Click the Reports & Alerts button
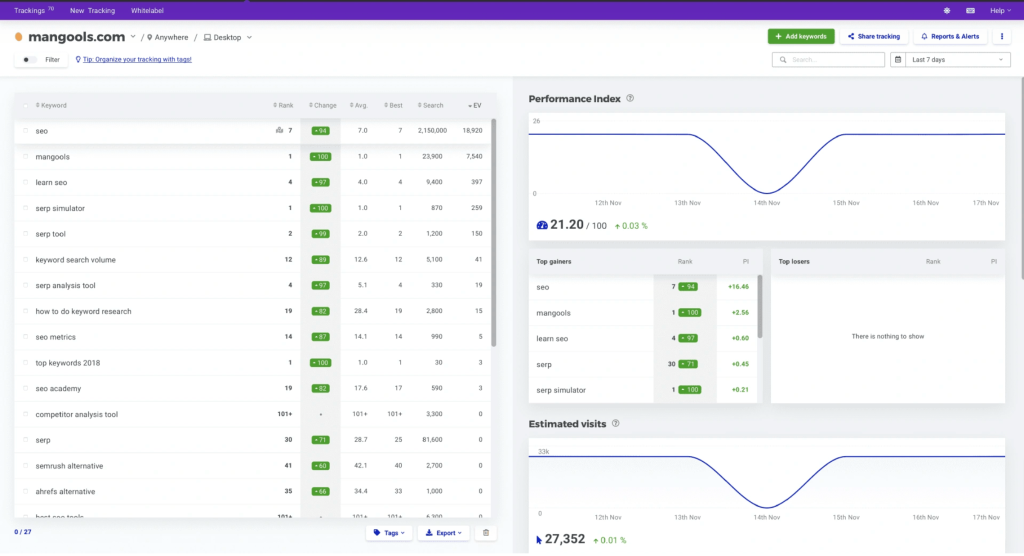This screenshot has height=556, width=1024. coord(950,37)
